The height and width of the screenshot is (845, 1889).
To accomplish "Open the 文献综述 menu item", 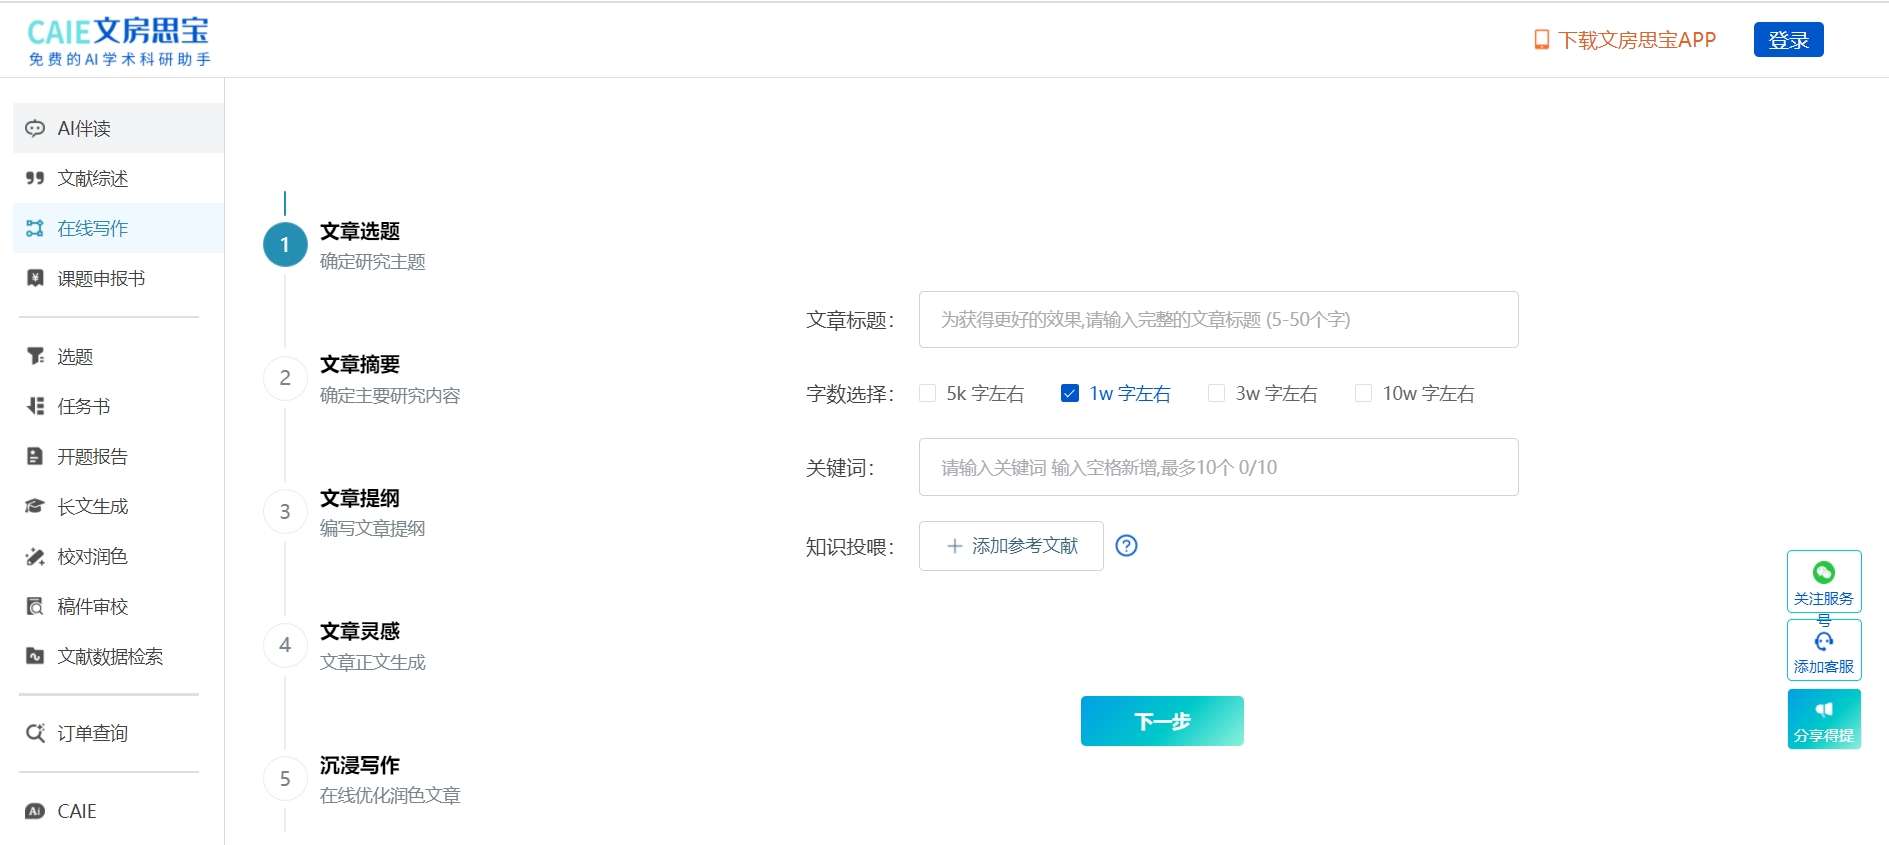I will (x=118, y=179).
